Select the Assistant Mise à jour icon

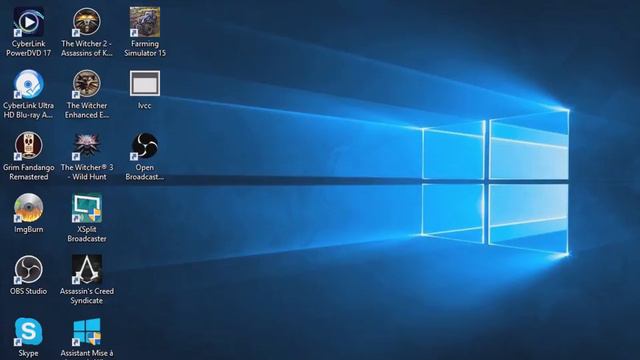pyautogui.click(x=87, y=331)
